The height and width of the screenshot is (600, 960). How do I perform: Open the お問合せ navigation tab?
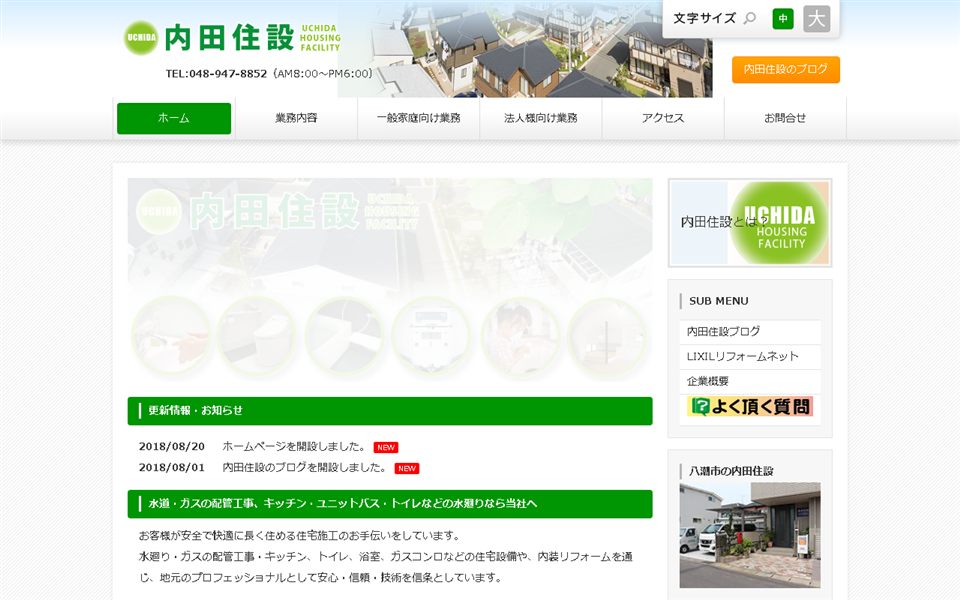785,118
